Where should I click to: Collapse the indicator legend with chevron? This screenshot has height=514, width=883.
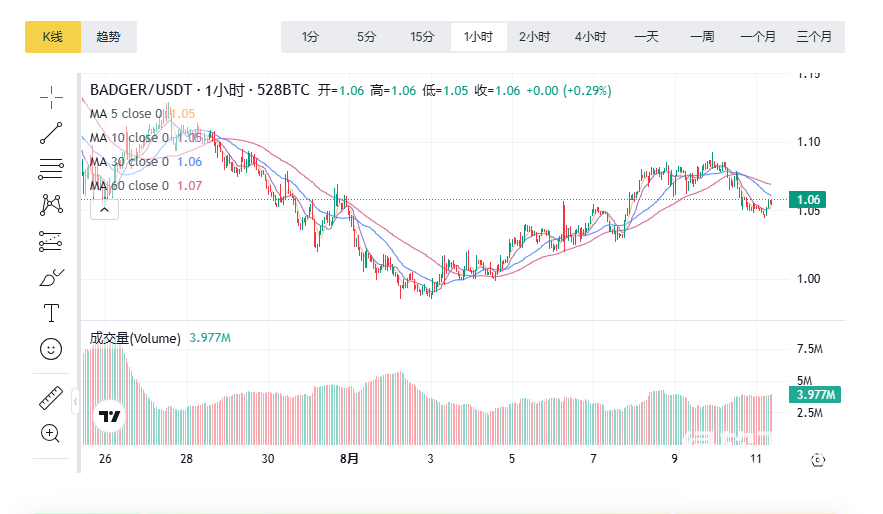106,209
